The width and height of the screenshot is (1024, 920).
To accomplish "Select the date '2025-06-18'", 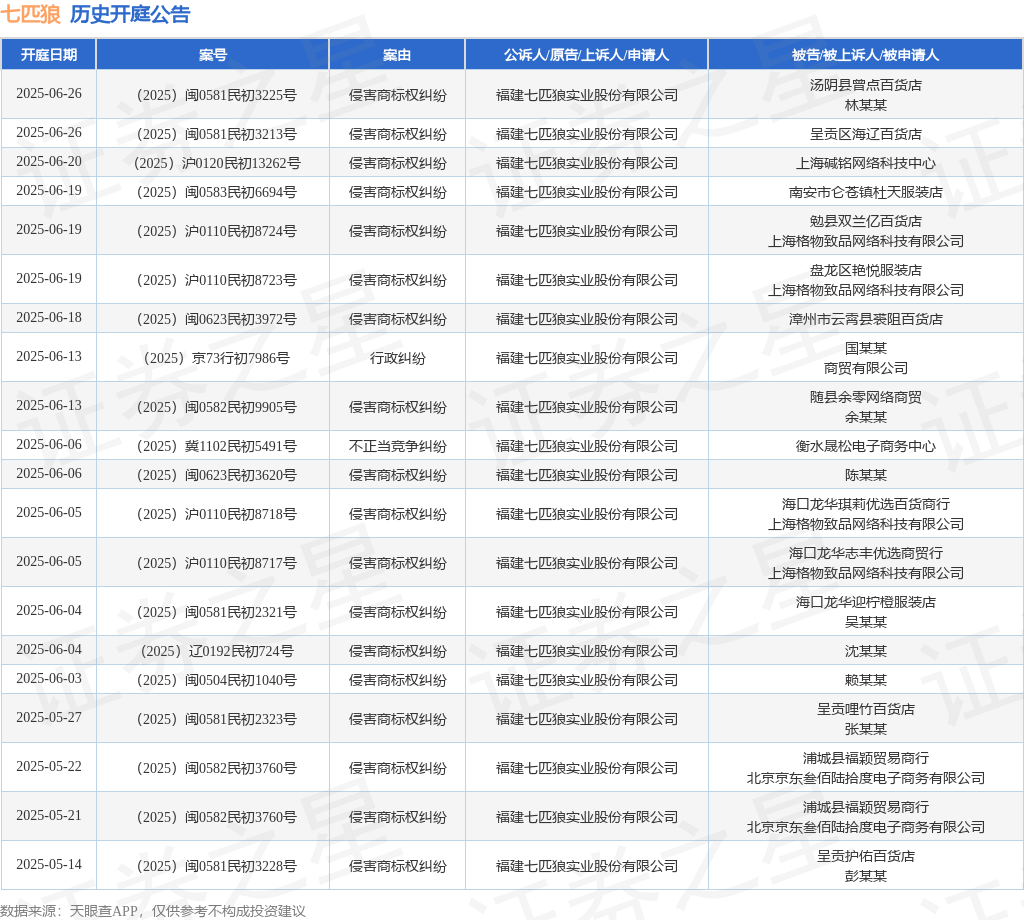I will [49, 317].
